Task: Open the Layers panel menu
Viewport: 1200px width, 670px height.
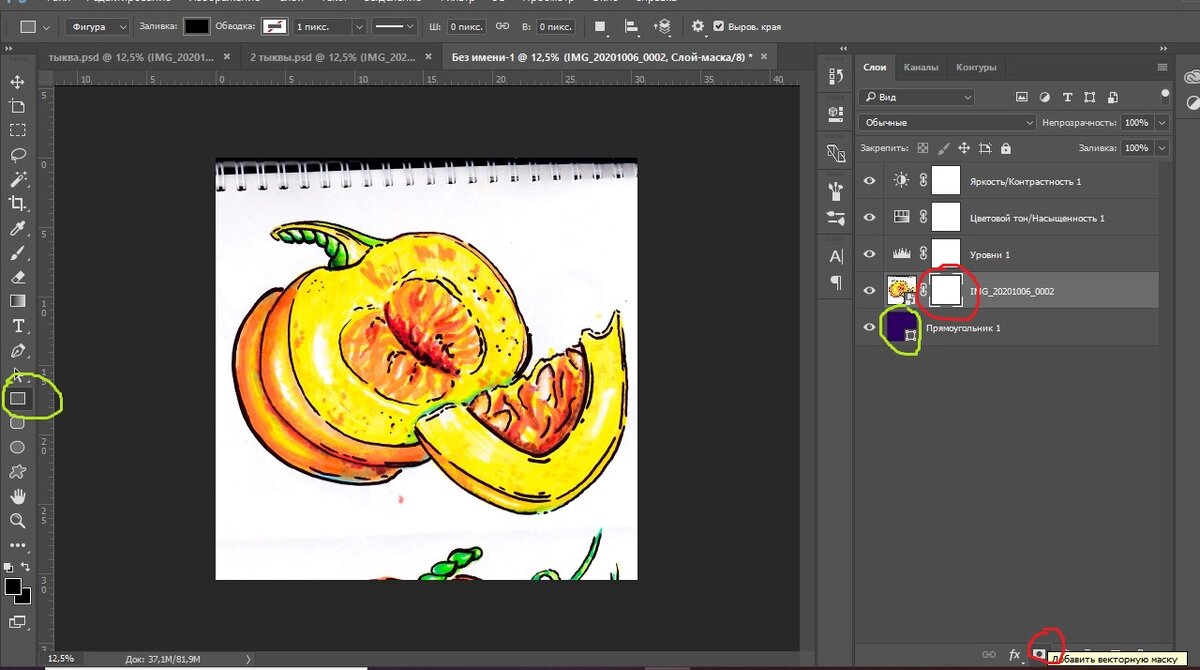Action: [x=1162, y=67]
